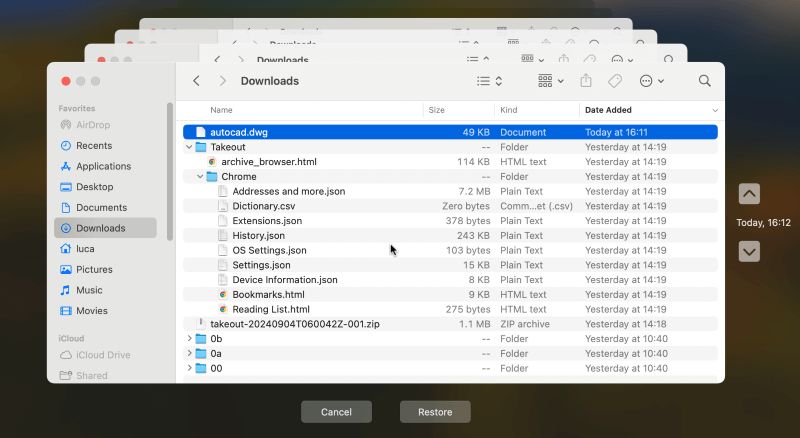
Task: Select the Extensions.json file
Action: (451, 221)
